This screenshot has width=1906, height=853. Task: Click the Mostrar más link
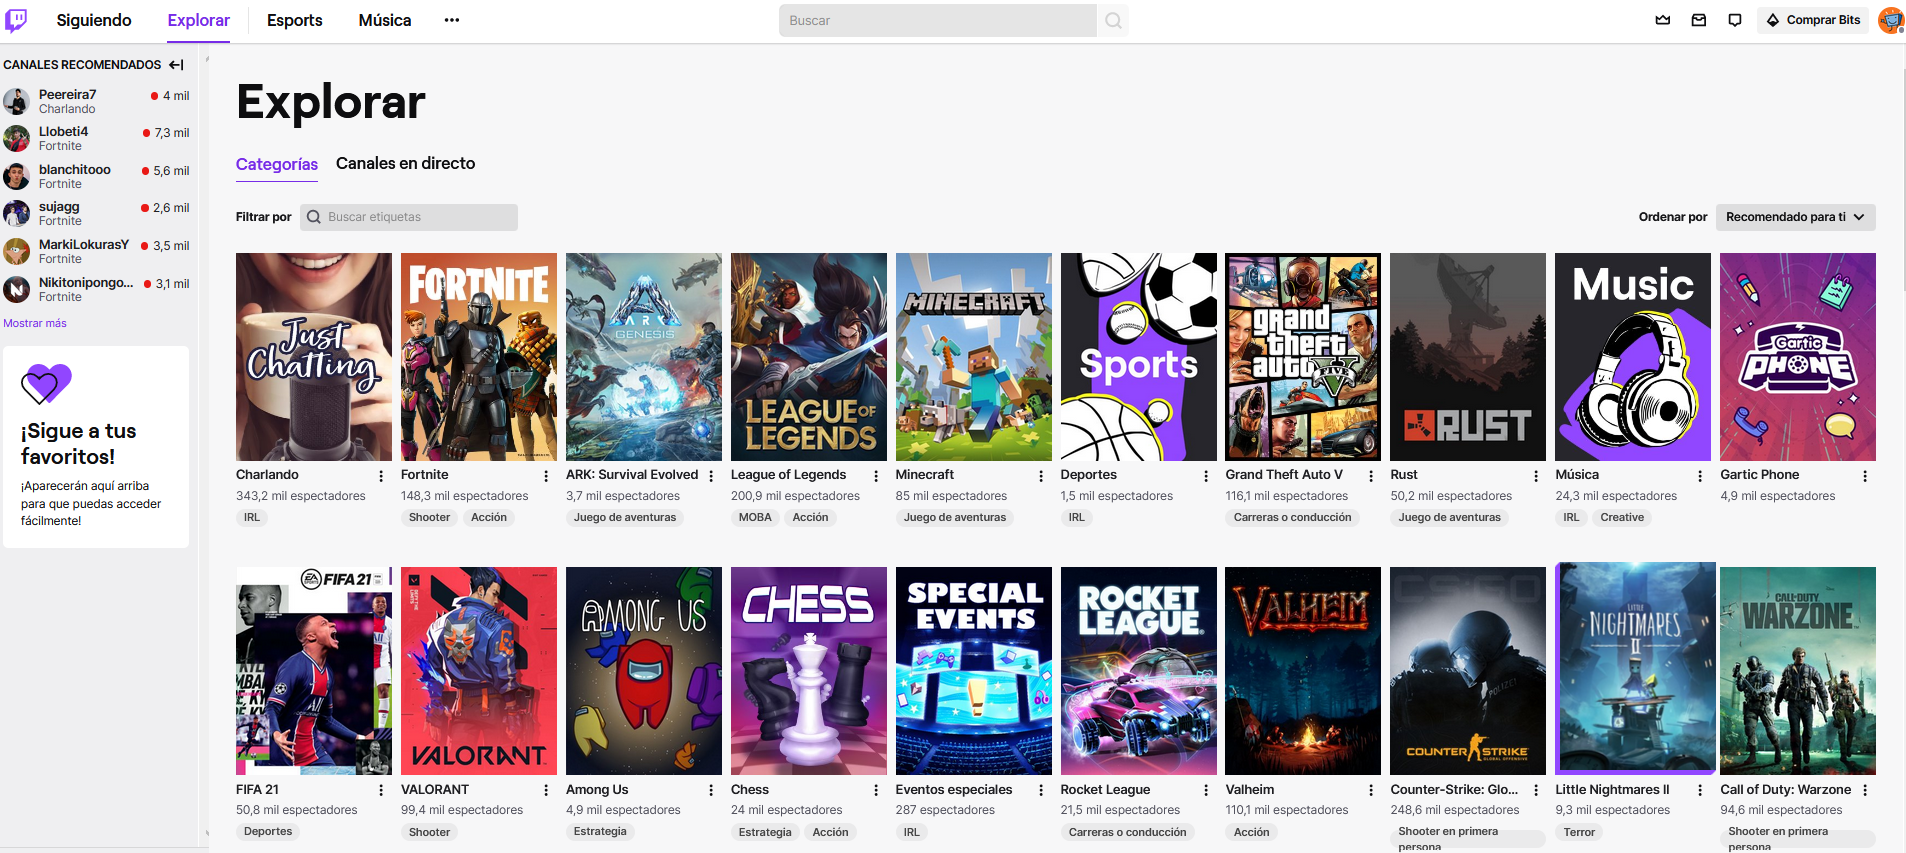[35, 323]
